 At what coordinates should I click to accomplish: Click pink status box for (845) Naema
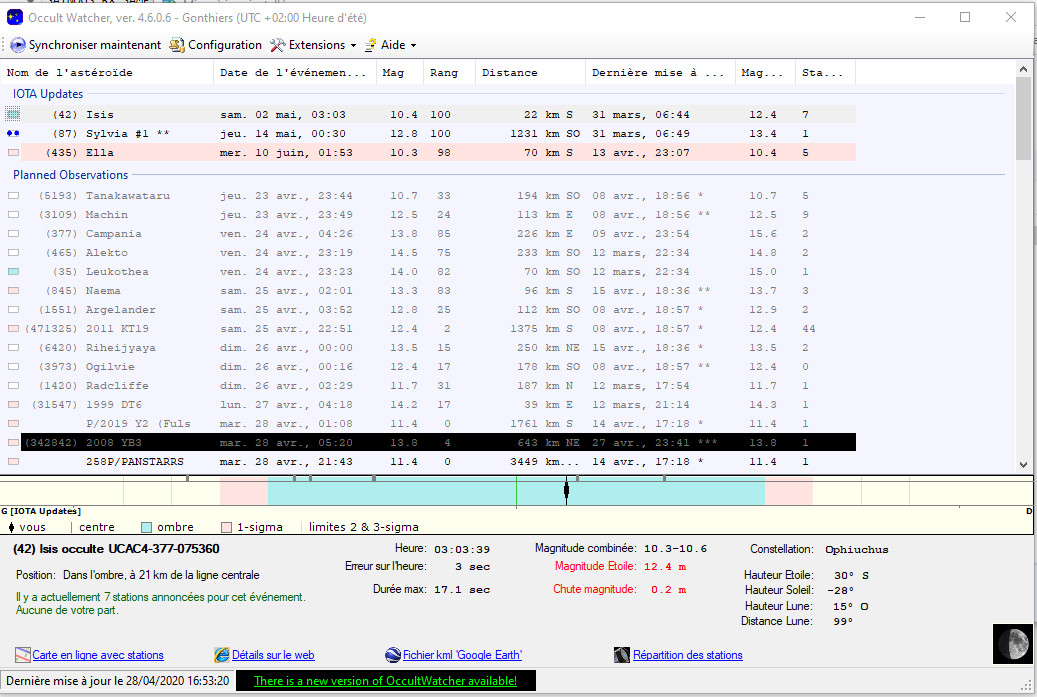(x=13, y=290)
